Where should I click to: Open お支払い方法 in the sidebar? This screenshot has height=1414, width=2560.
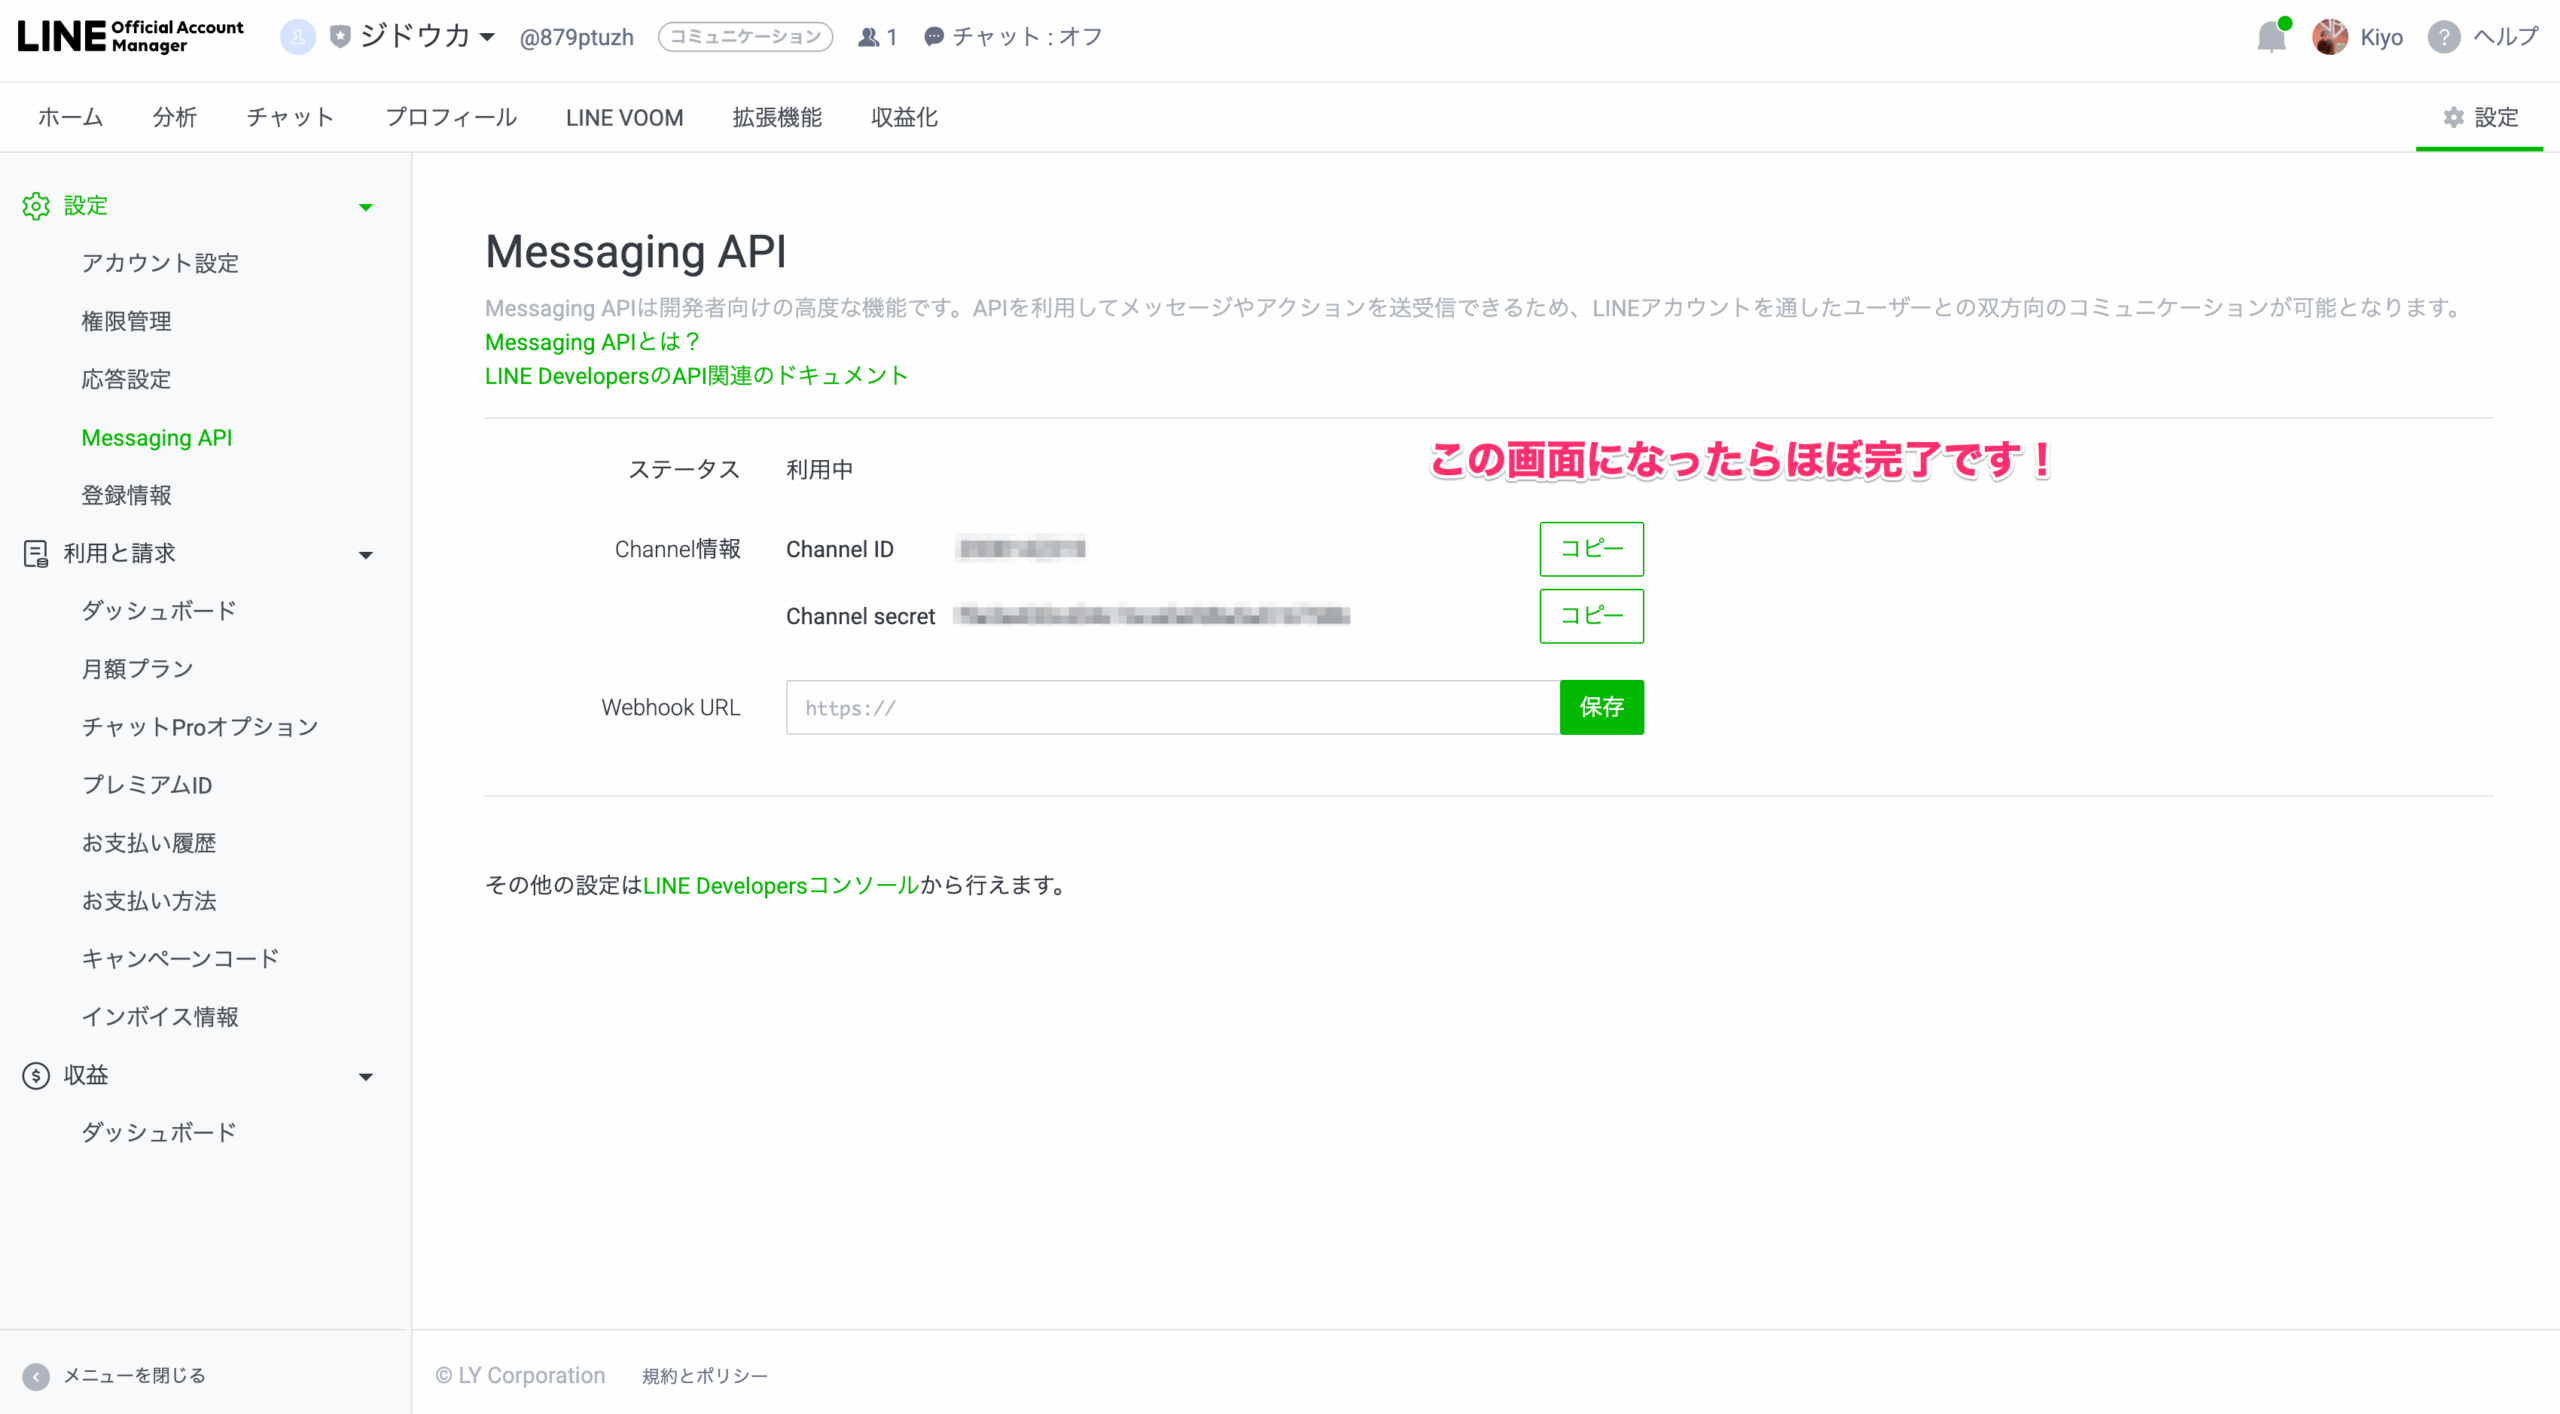(149, 900)
